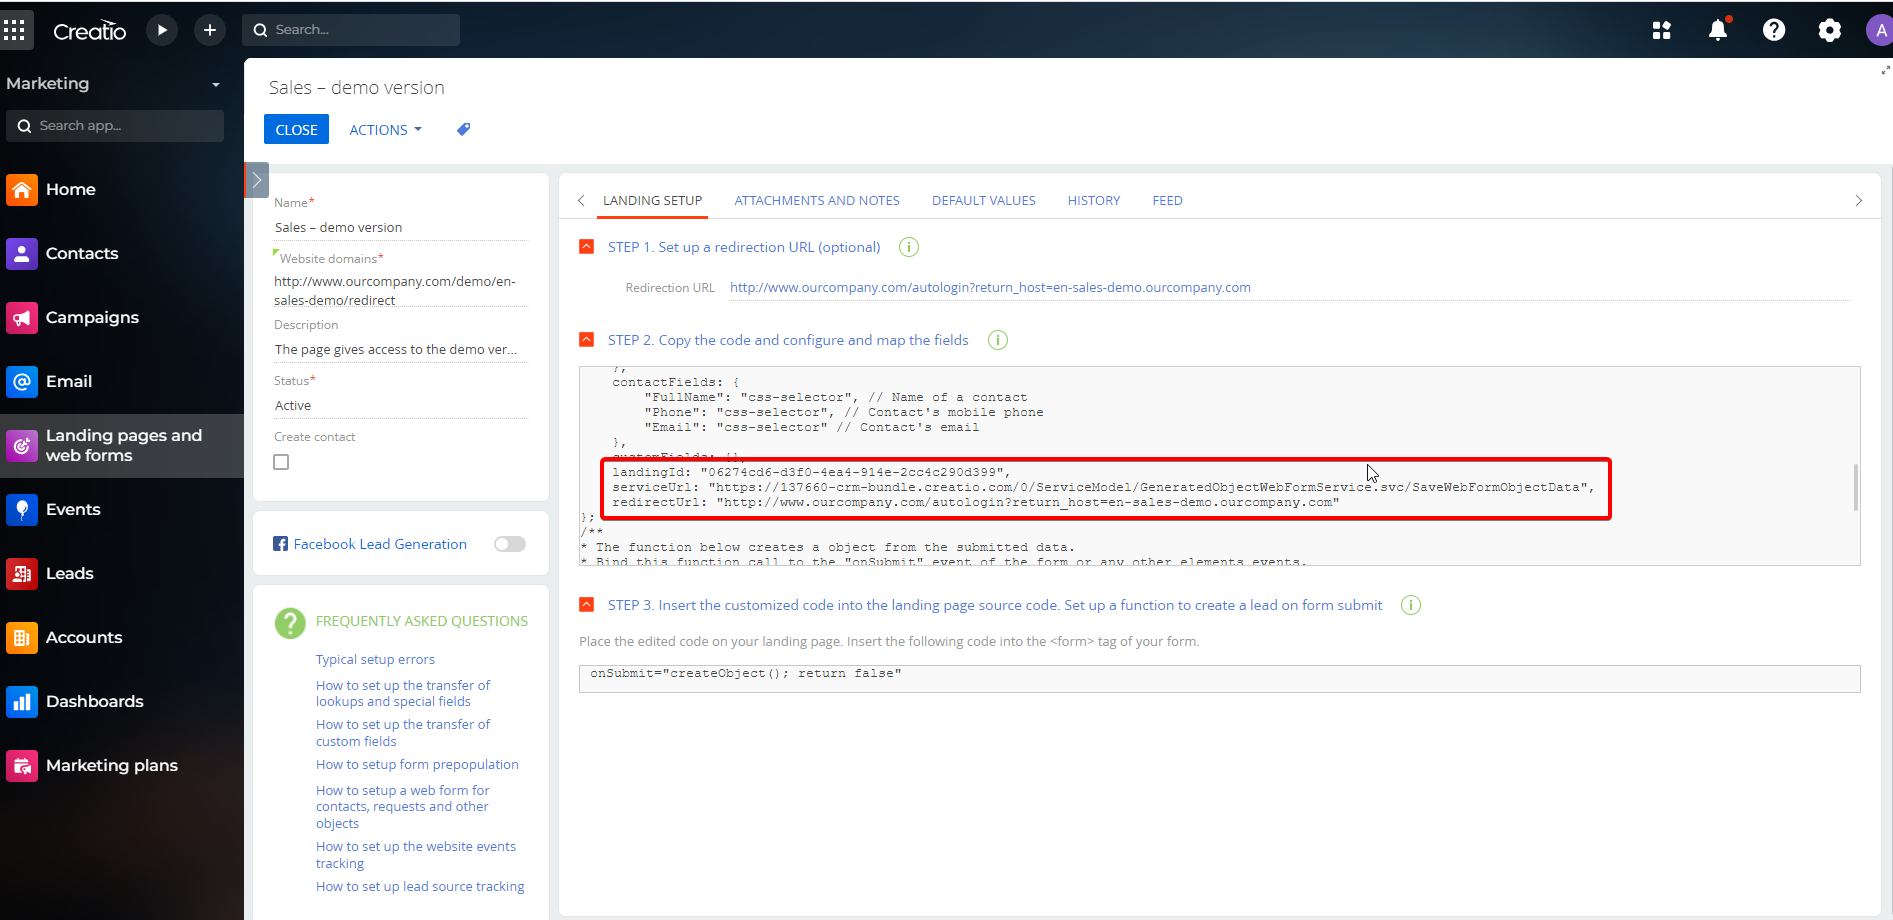1893x920 pixels.
Task: Click the code box vertical scrollbar
Action: tap(1856, 487)
